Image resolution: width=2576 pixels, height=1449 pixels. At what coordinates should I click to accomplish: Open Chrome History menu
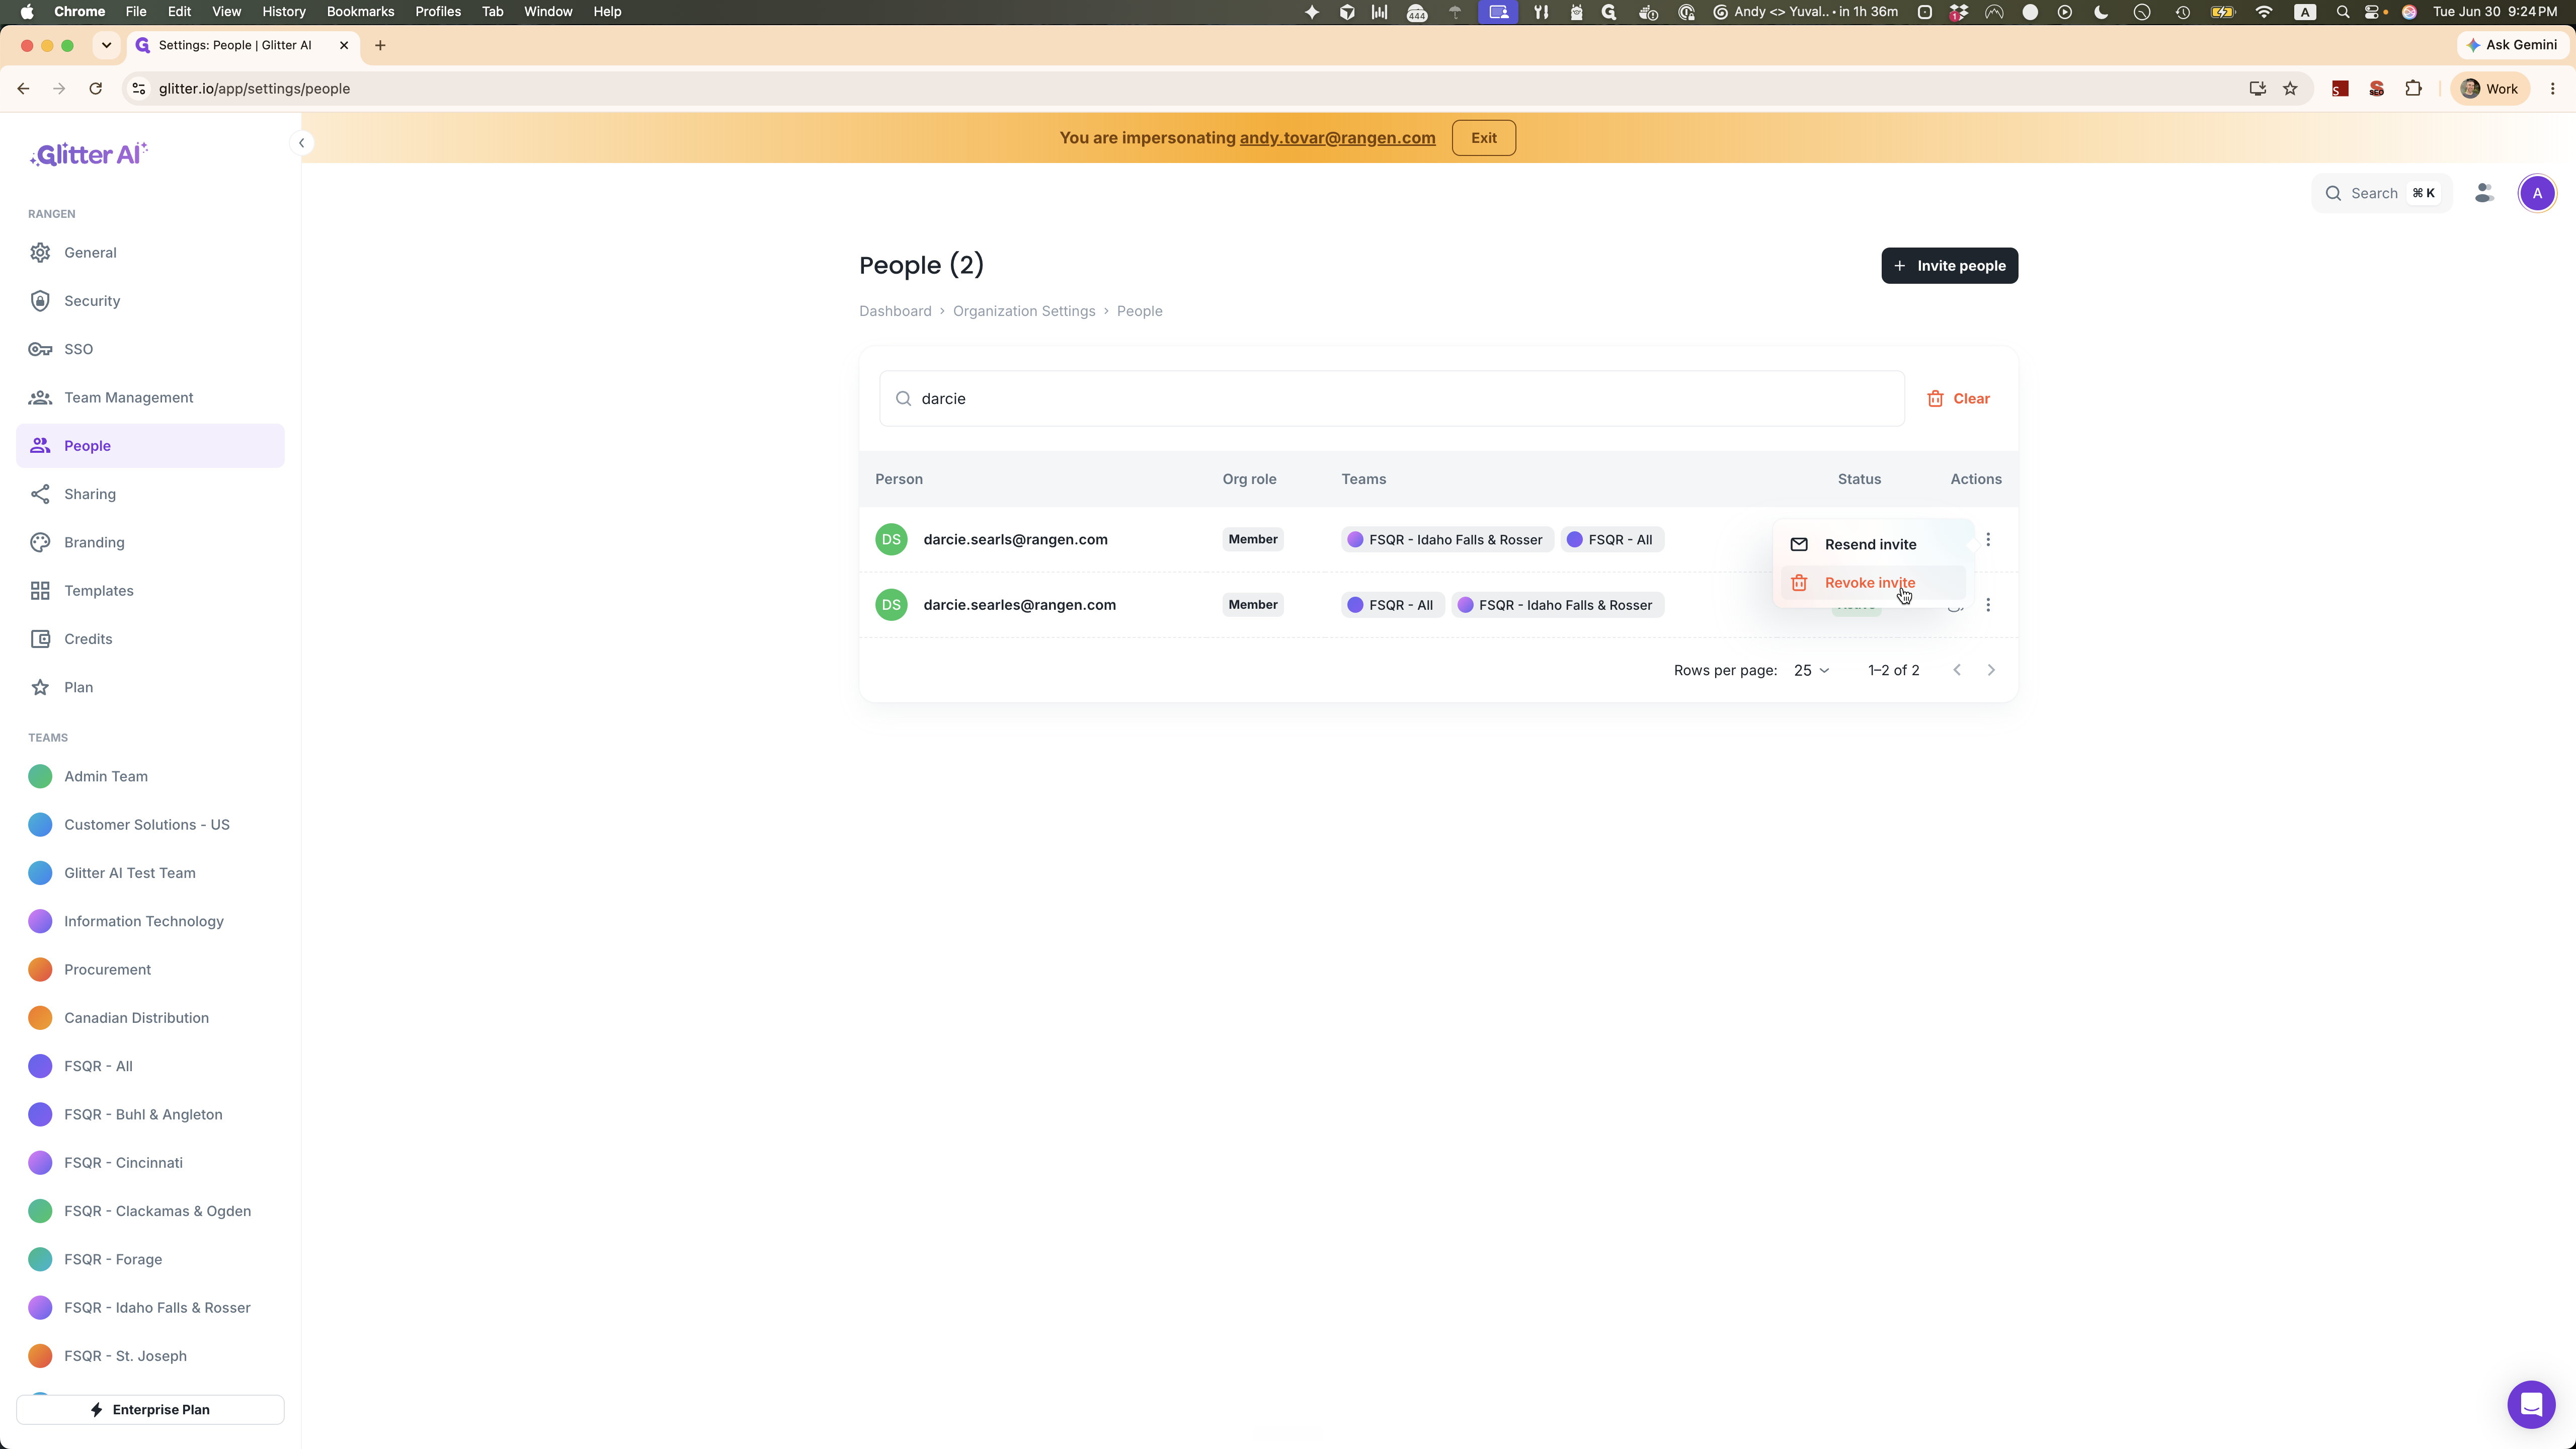click(283, 12)
